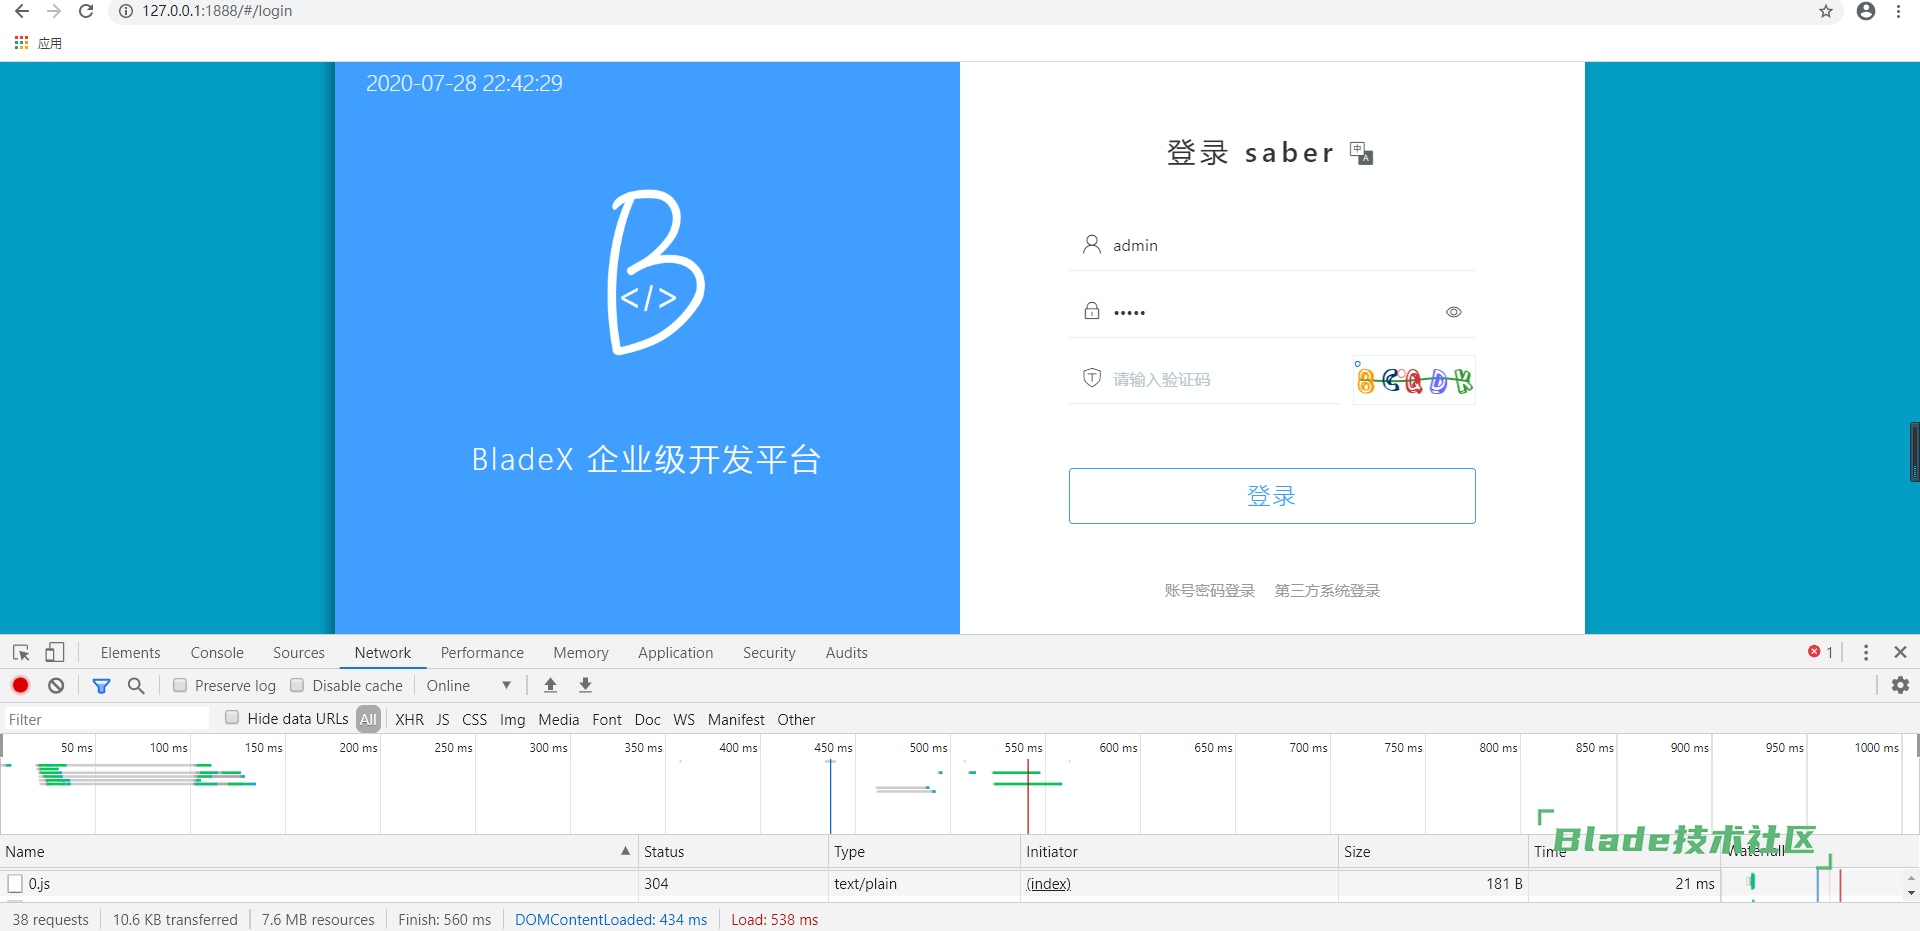This screenshot has width=1920, height=931.
Task: Click the user icon in username field
Action: tap(1092, 245)
